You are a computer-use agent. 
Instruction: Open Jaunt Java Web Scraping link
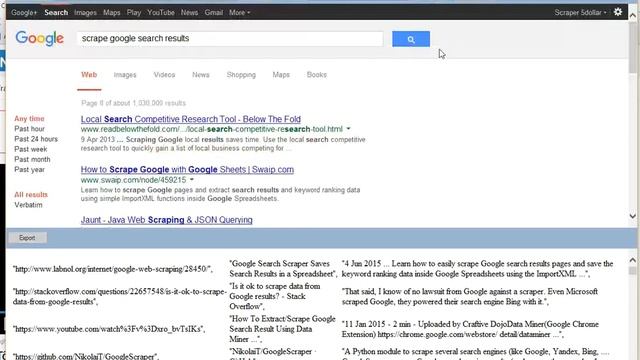point(167,220)
